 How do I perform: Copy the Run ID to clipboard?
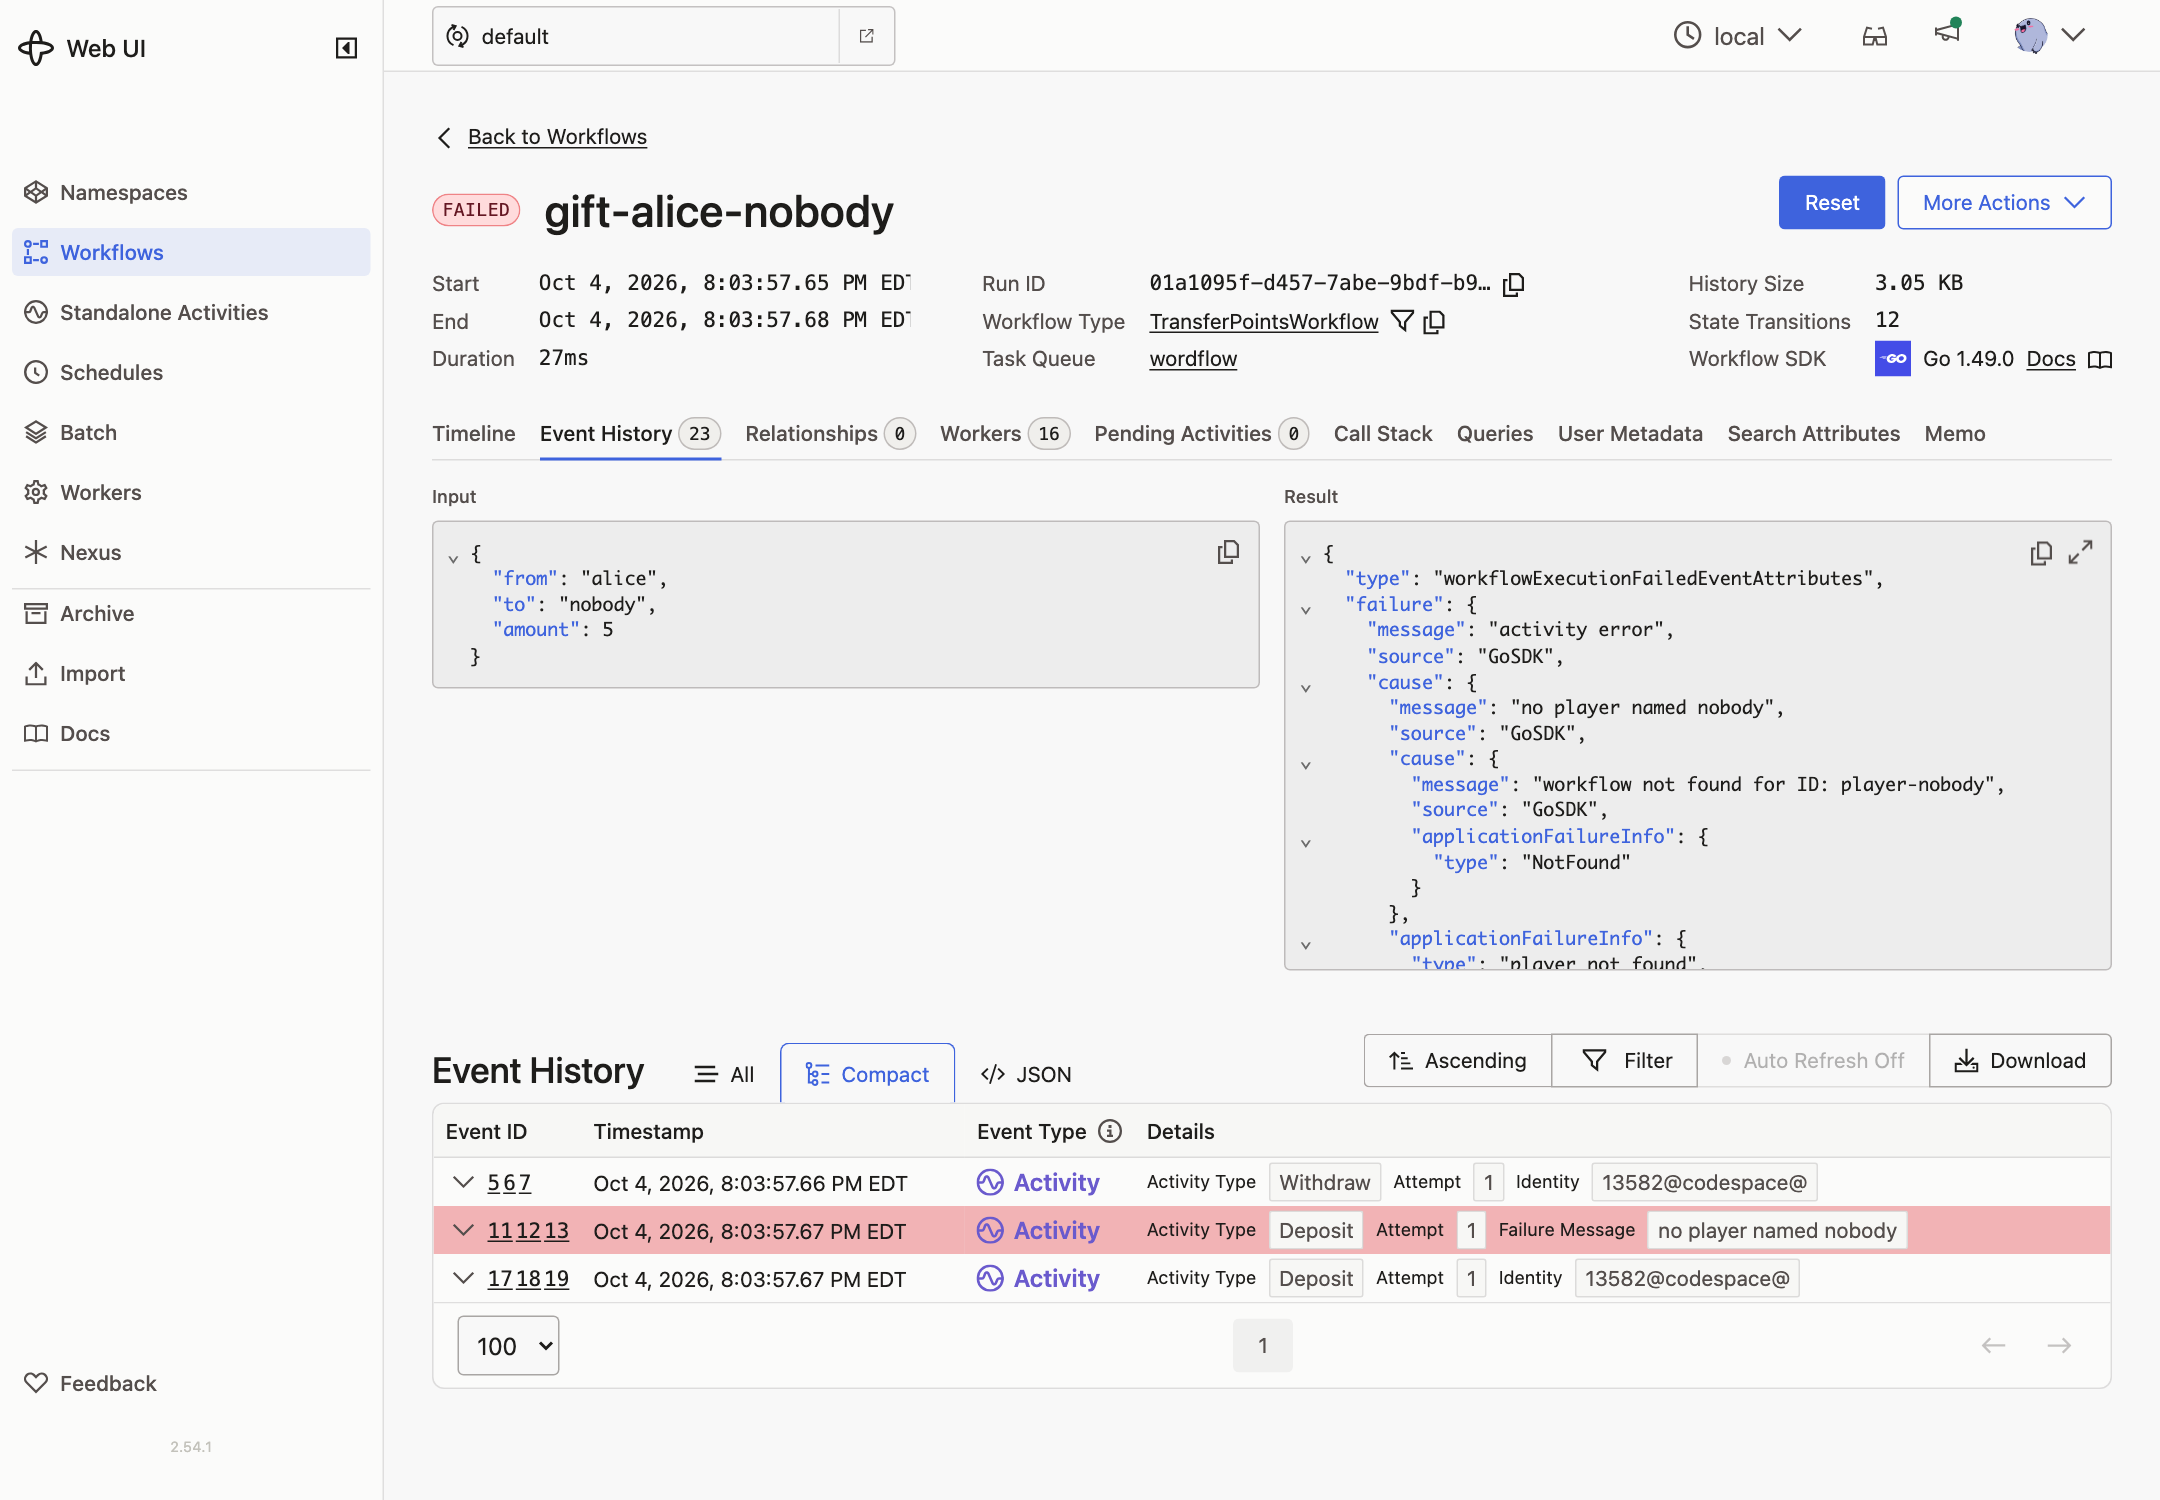tap(1514, 284)
